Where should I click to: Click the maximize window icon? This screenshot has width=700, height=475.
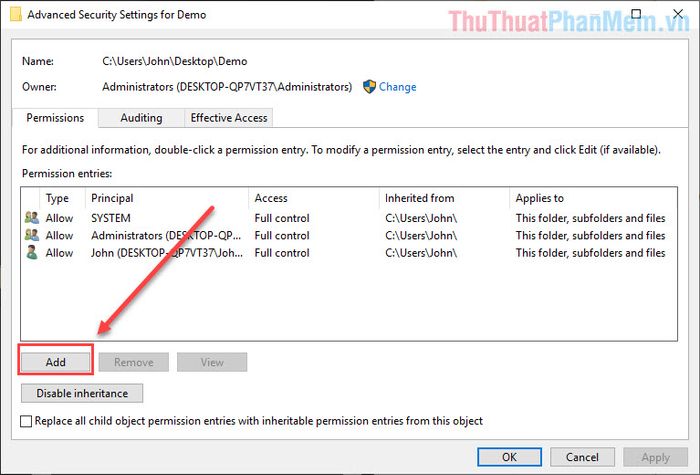coord(636,14)
